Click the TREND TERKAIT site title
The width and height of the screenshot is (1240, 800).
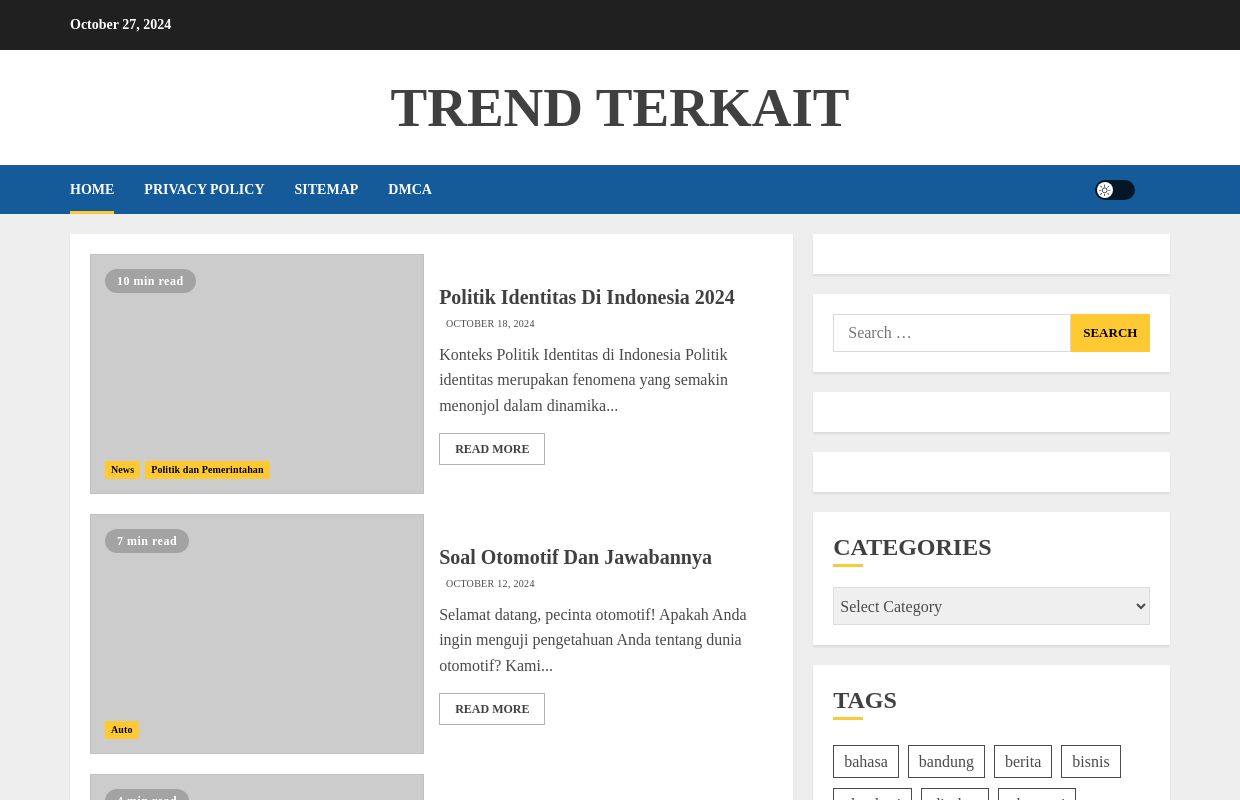[620, 108]
